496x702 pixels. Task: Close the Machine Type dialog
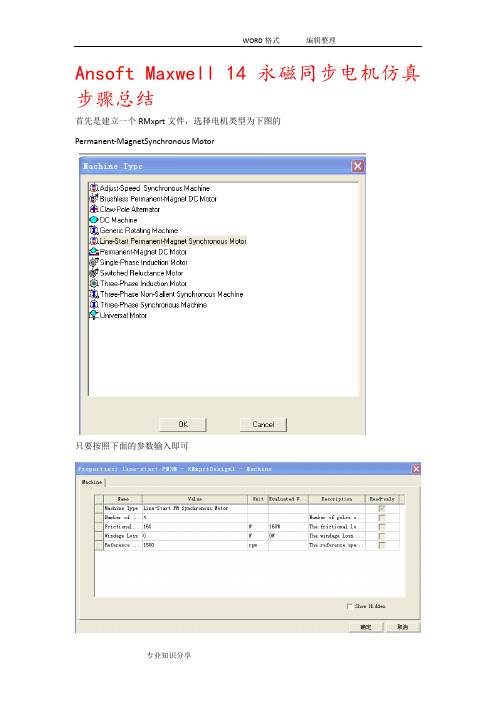tap(358, 167)
